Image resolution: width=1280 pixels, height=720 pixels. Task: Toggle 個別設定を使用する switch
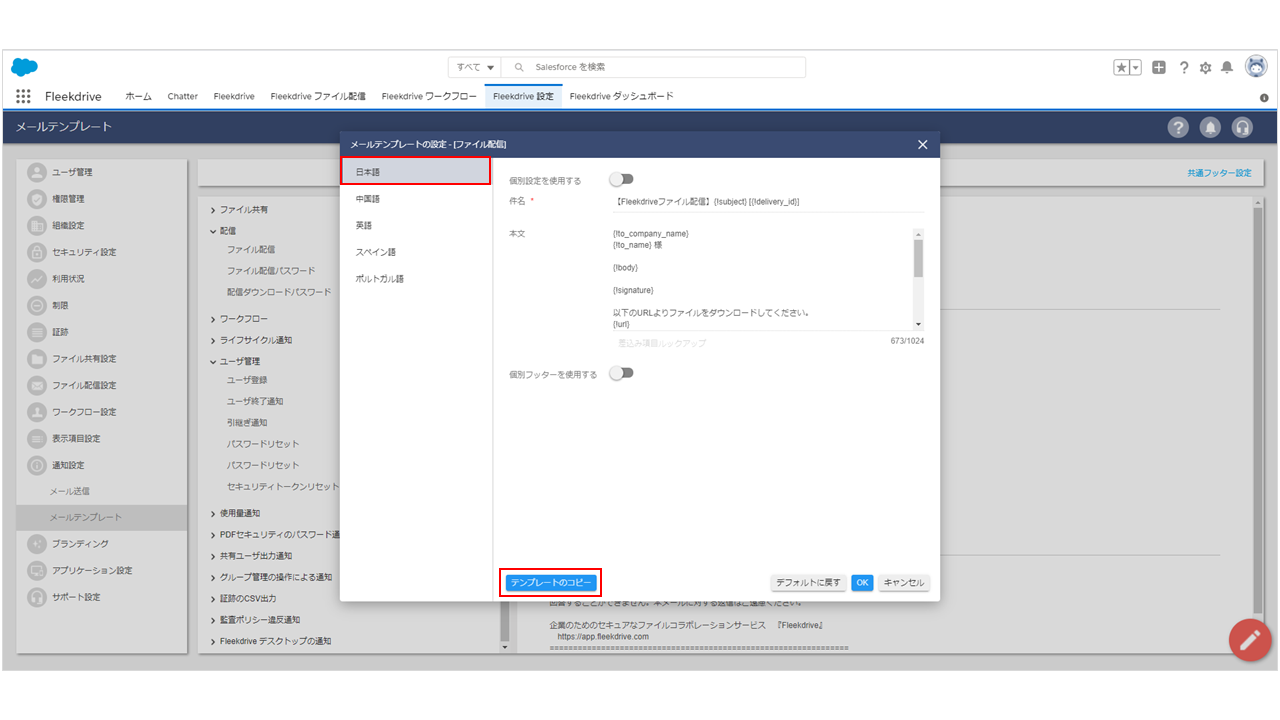622,180
